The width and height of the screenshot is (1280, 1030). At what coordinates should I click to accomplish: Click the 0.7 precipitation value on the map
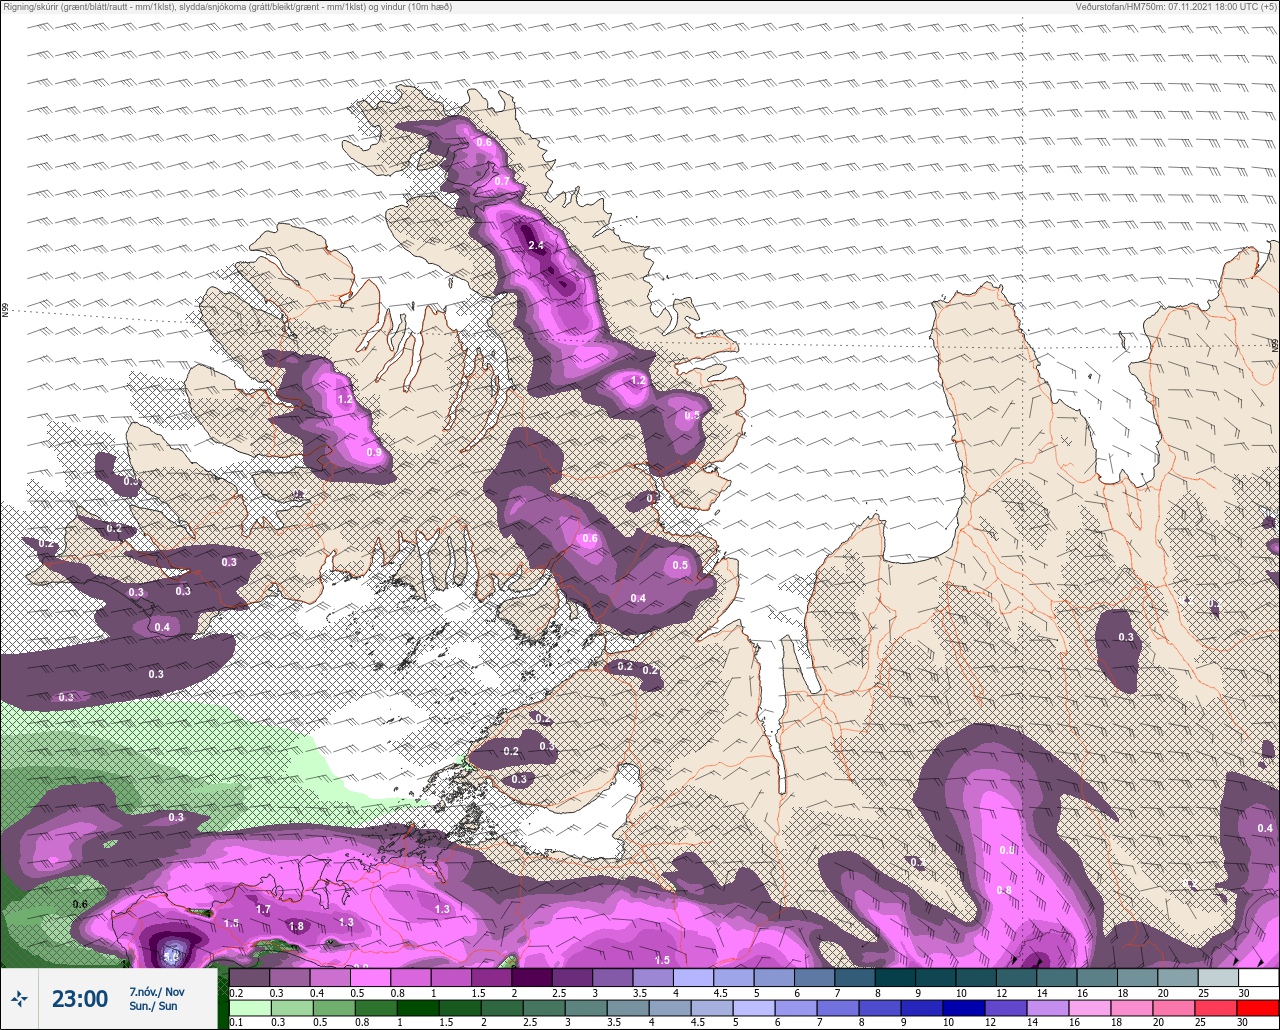click(502, 181)
